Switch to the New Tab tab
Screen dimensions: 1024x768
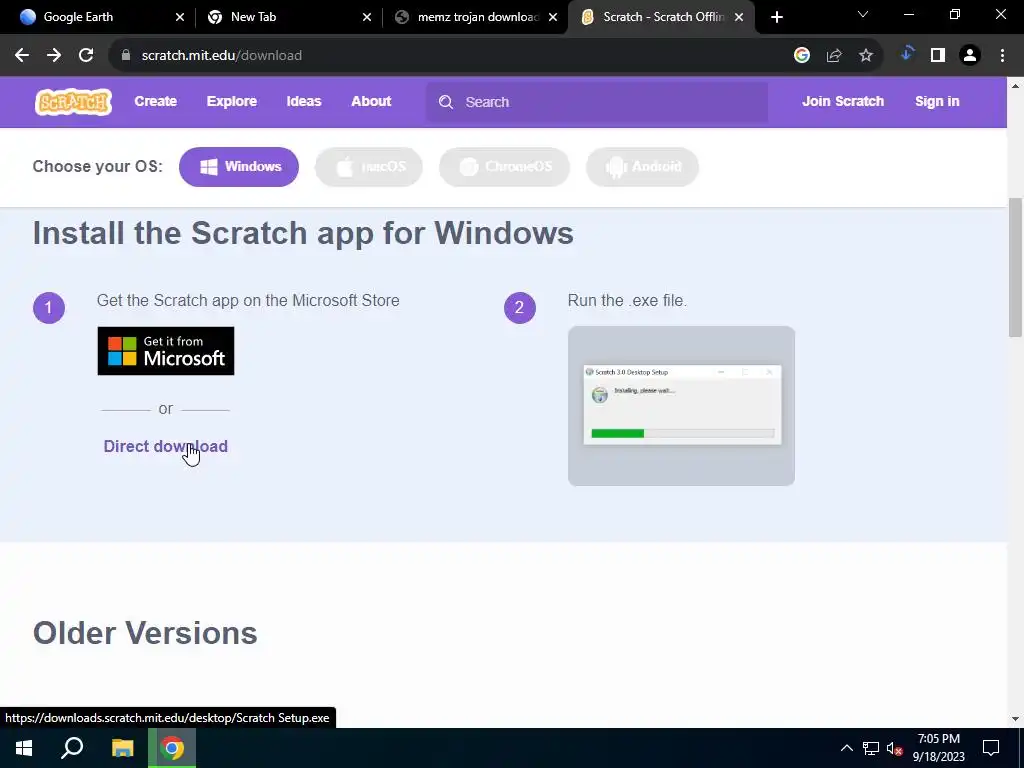[287, 17]
